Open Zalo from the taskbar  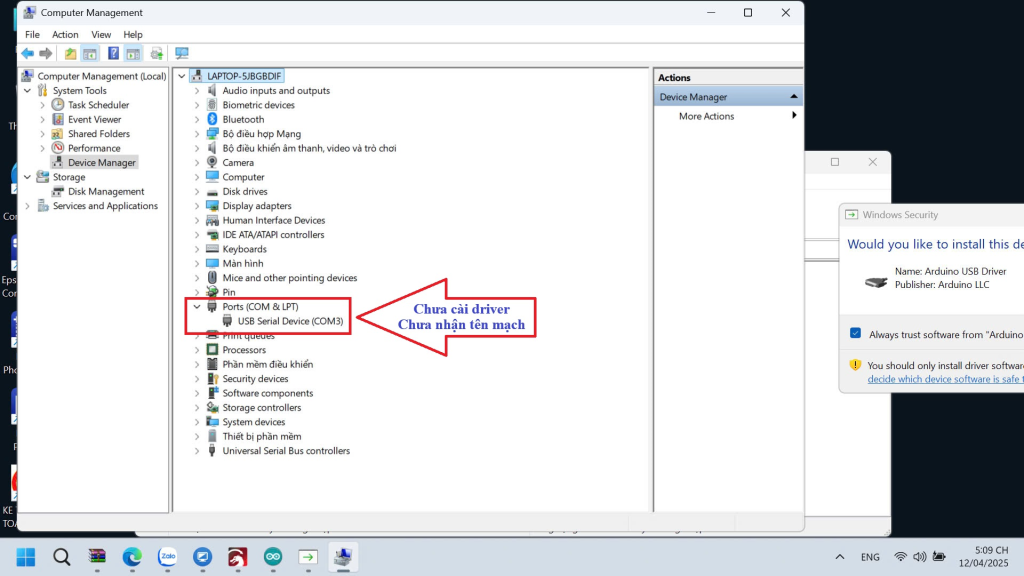pyautogui.click(x=167, y=556)
